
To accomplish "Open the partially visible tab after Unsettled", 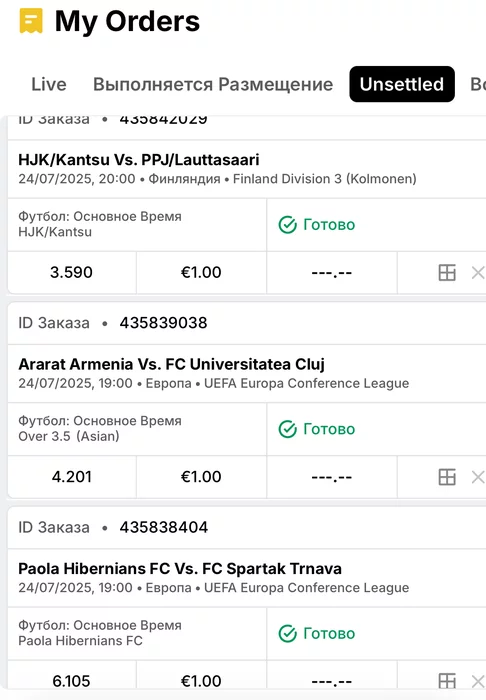I will point(478,84).
